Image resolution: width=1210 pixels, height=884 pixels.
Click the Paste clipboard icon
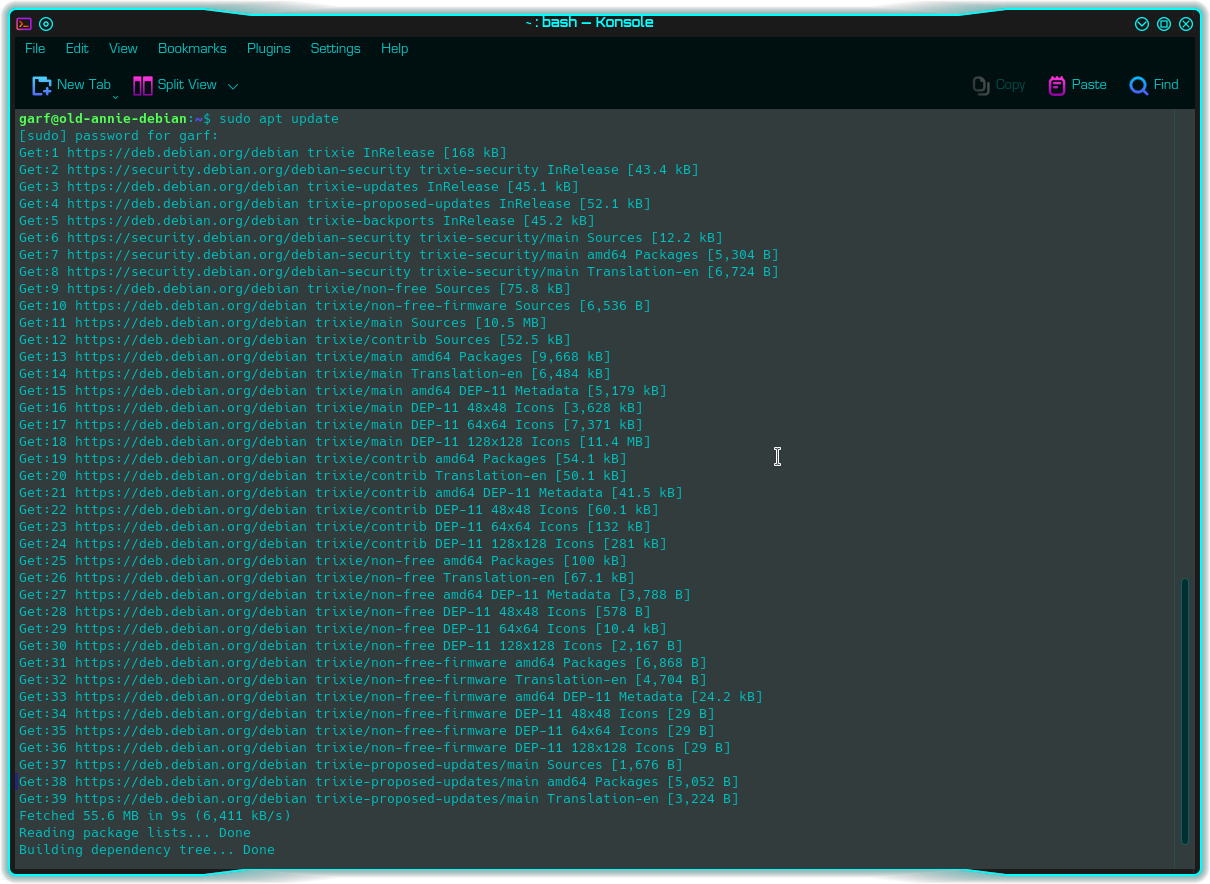[1057, 86]
